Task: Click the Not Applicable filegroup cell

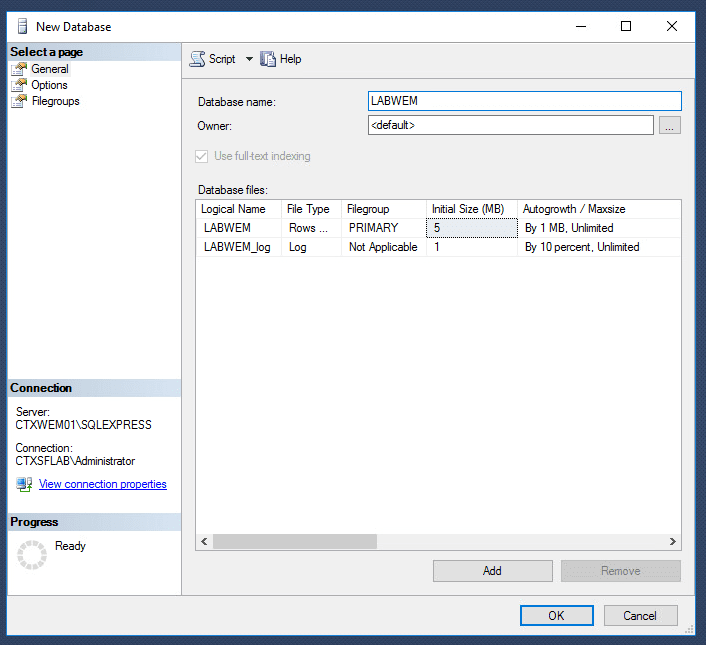Action: pos(384,247)
